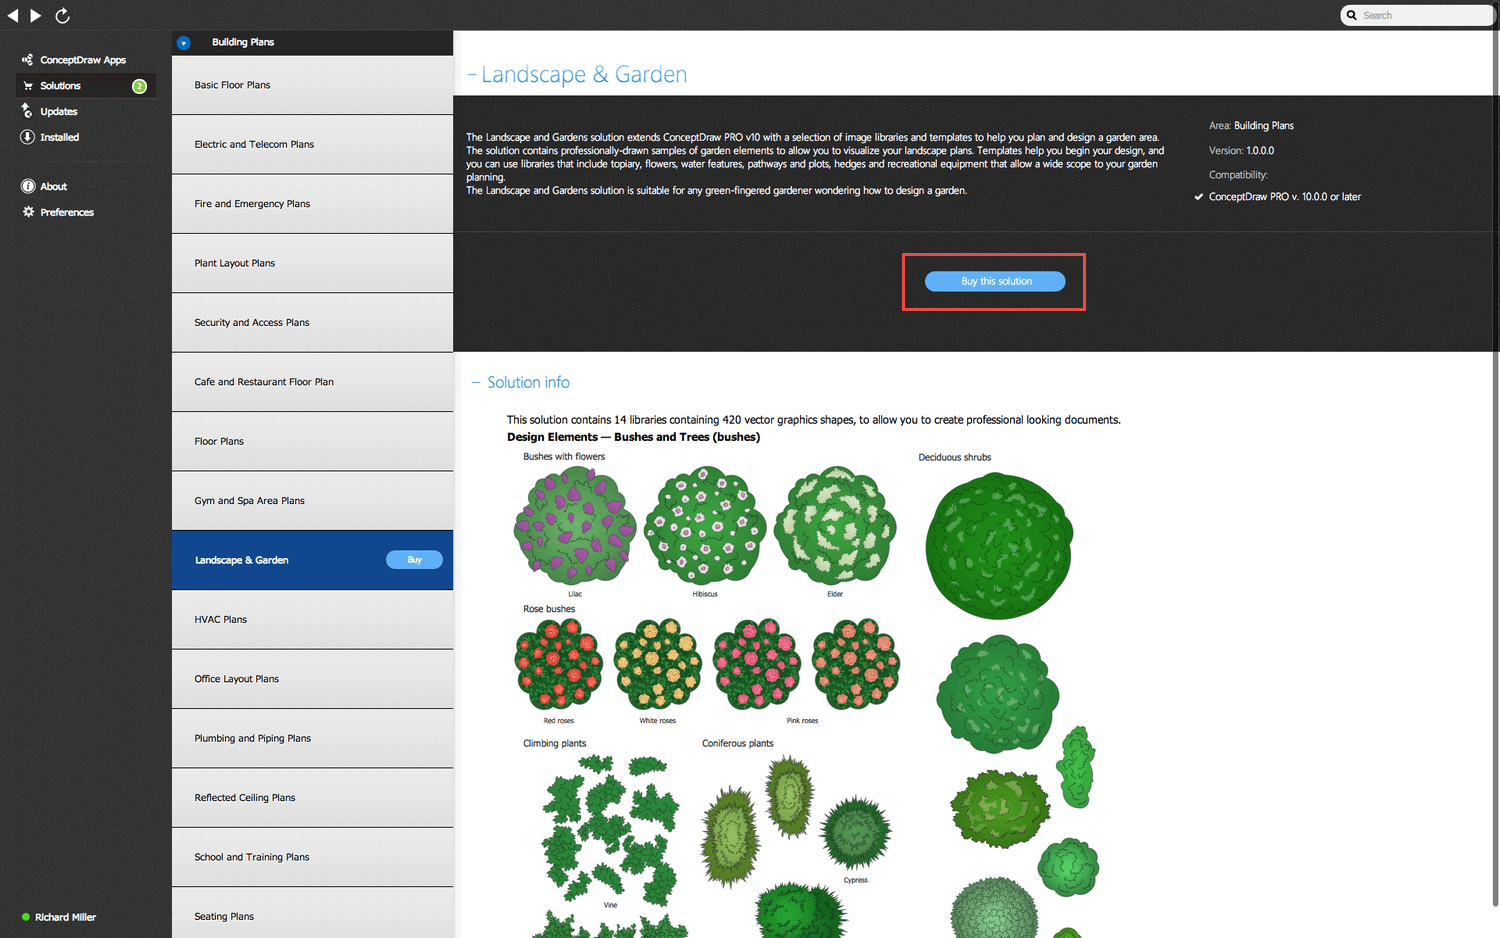Click the 'Bushes with flowers' label

click(564, 457)
